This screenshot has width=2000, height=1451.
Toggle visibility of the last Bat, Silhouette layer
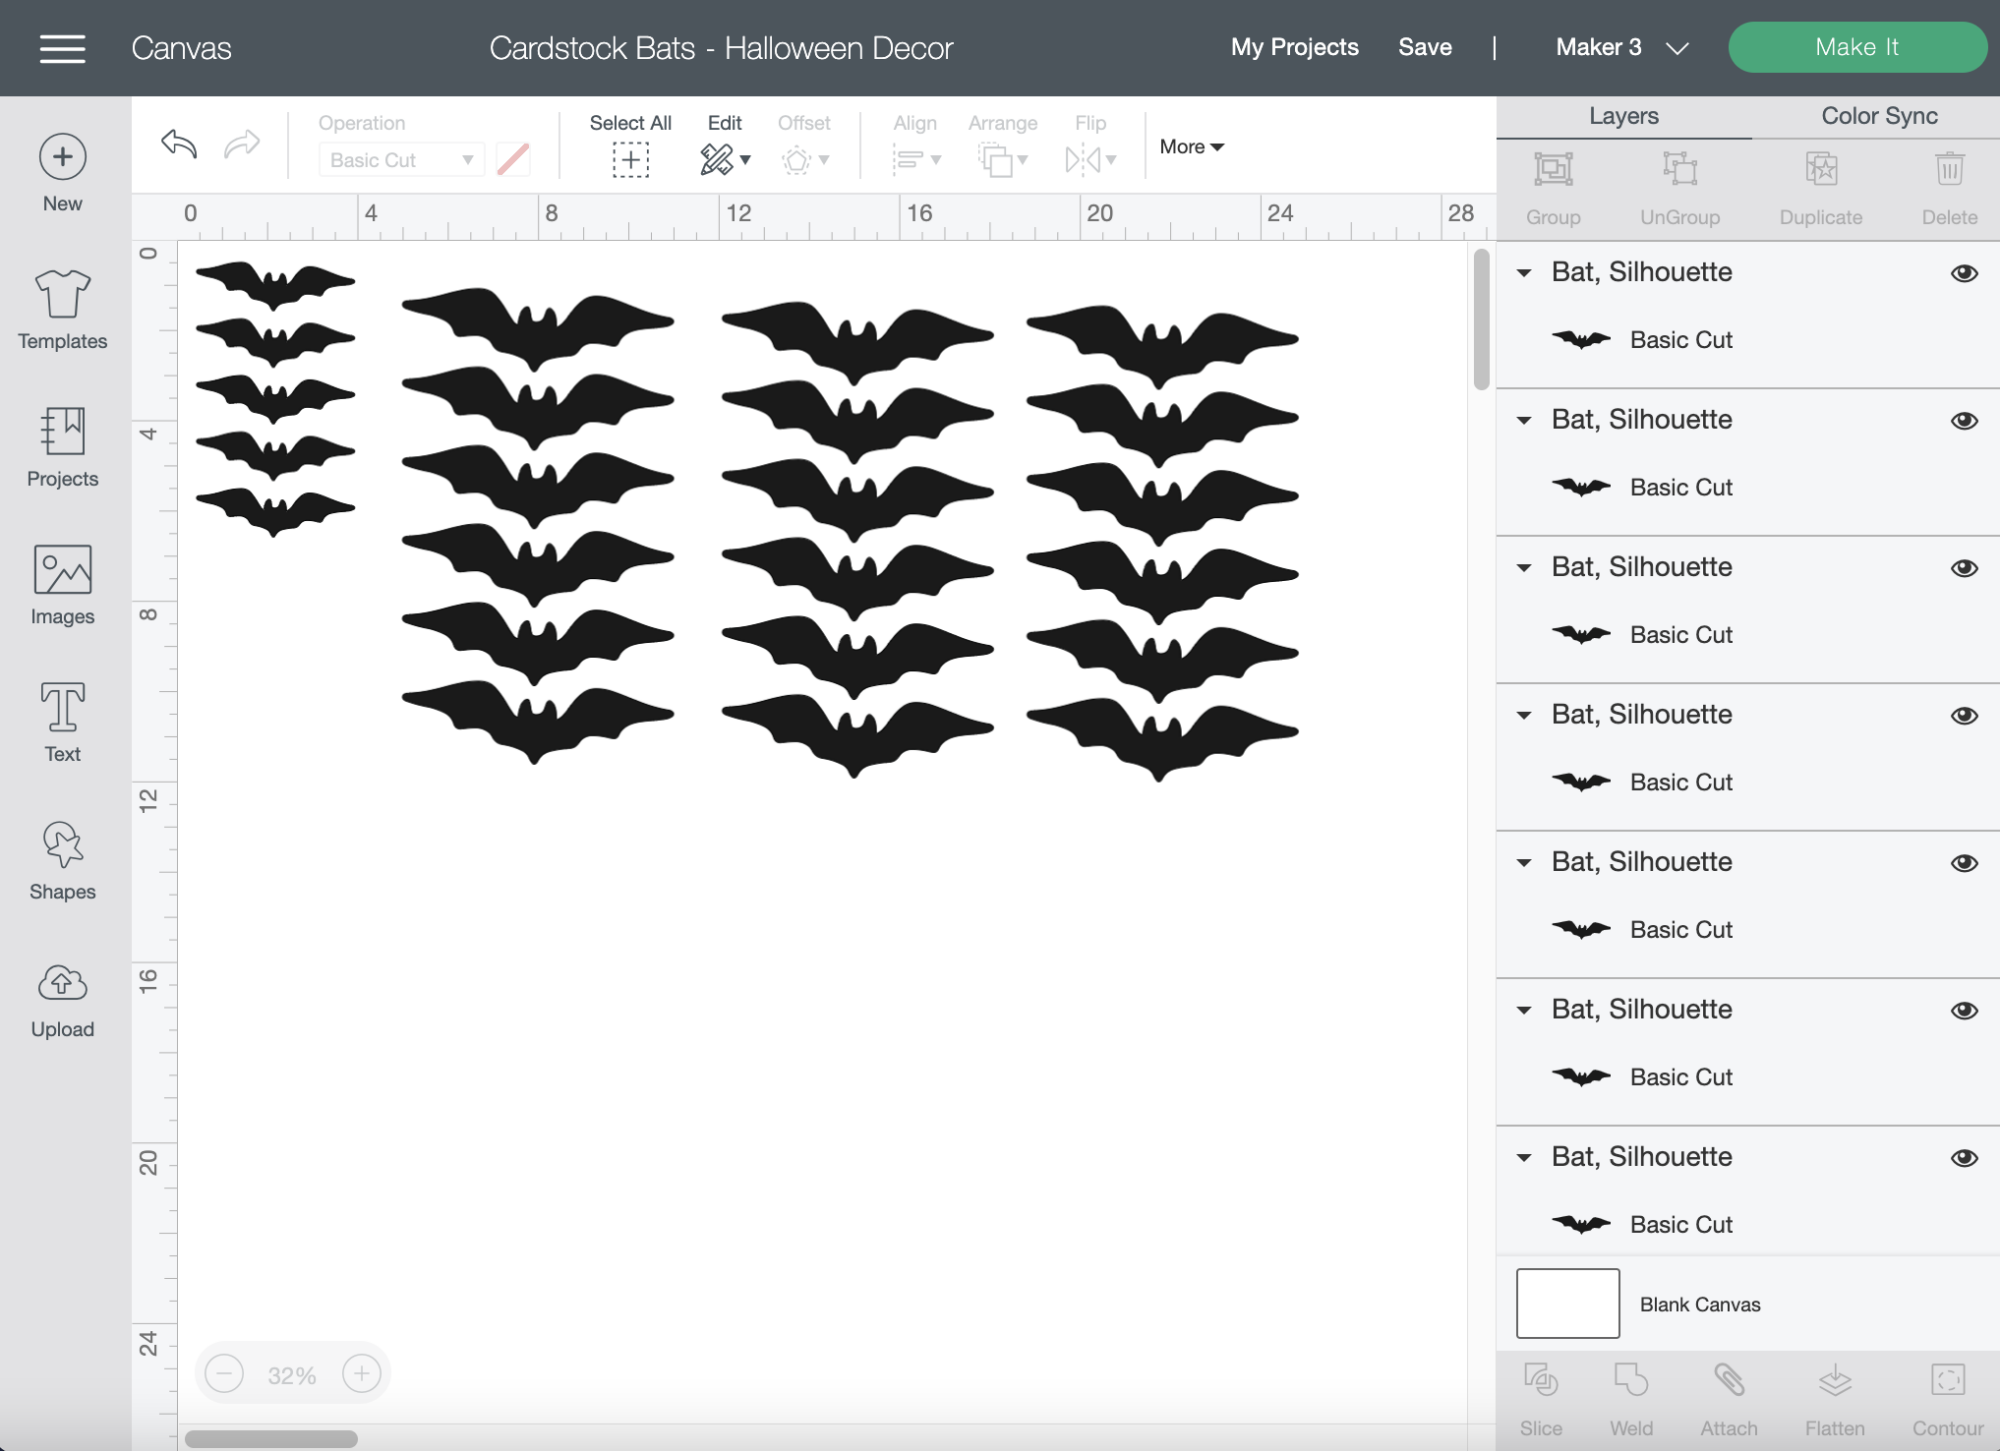click(1964, 1158)
